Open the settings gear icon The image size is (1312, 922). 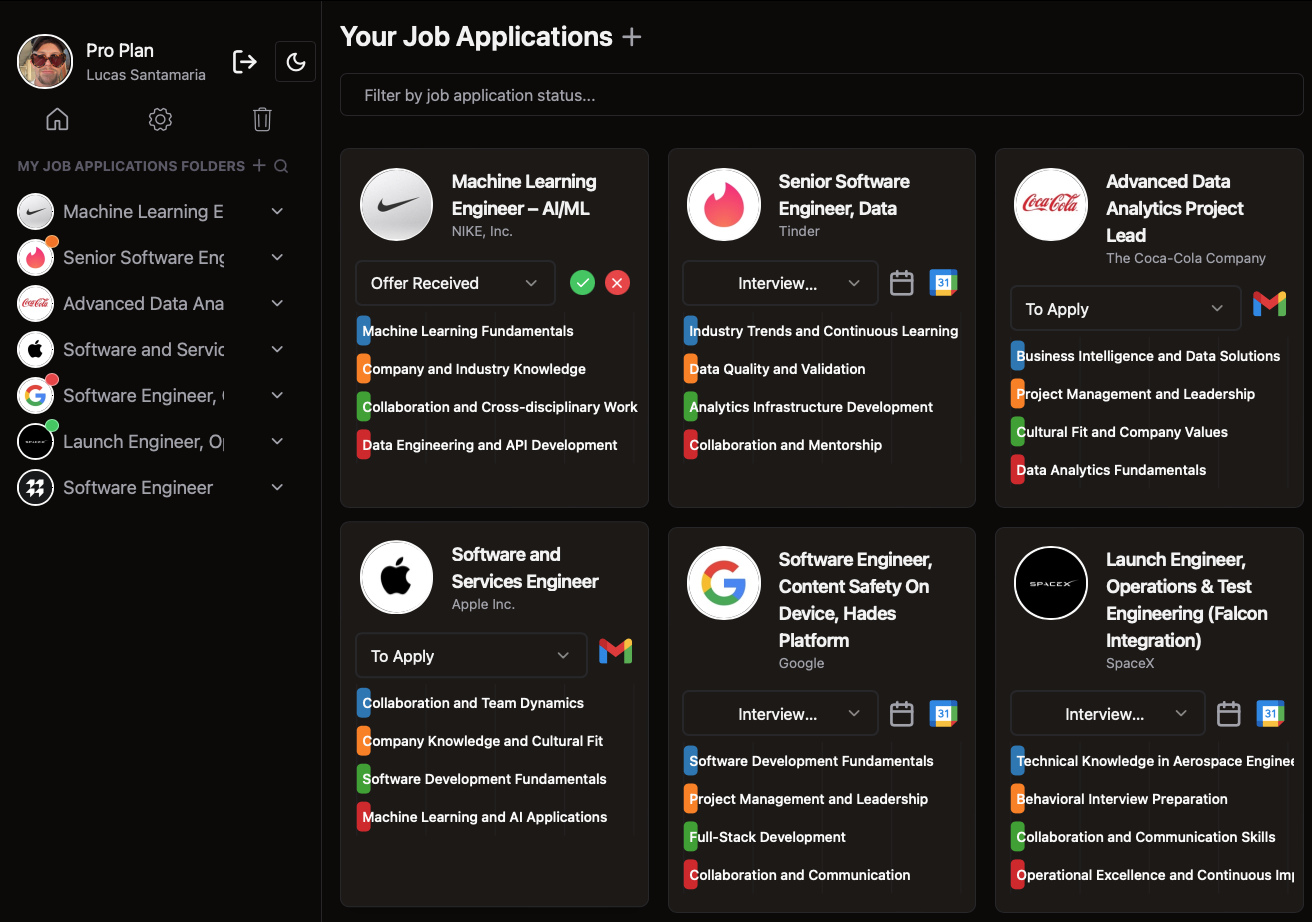[160, 120]
